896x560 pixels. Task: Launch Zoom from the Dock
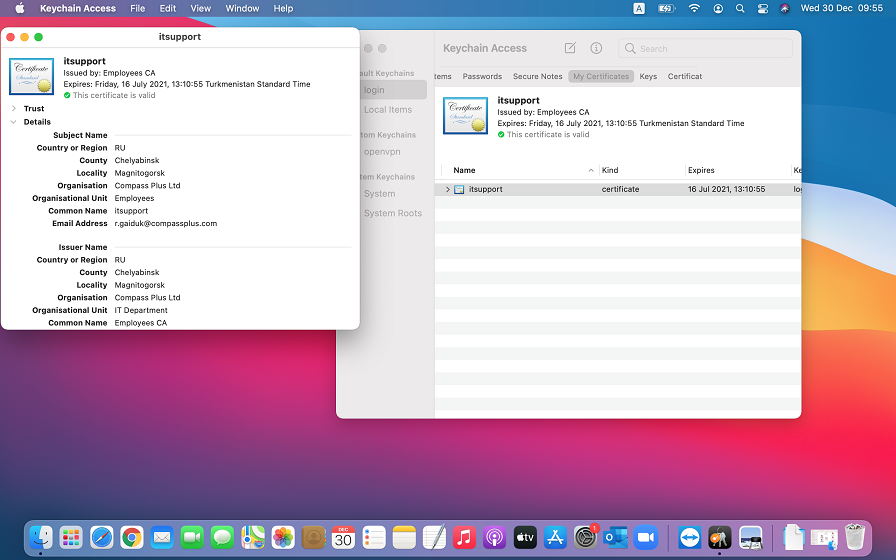click(645, 537)
